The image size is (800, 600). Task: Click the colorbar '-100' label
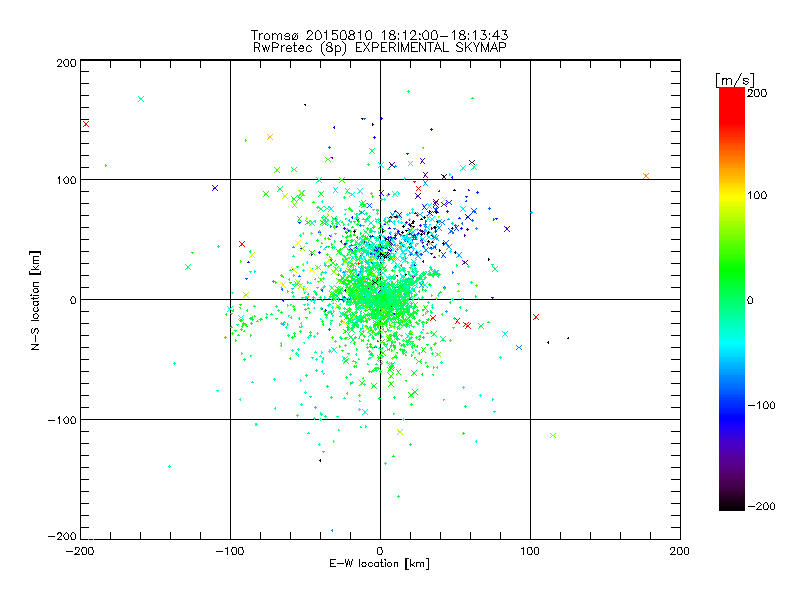coord(761,405)
